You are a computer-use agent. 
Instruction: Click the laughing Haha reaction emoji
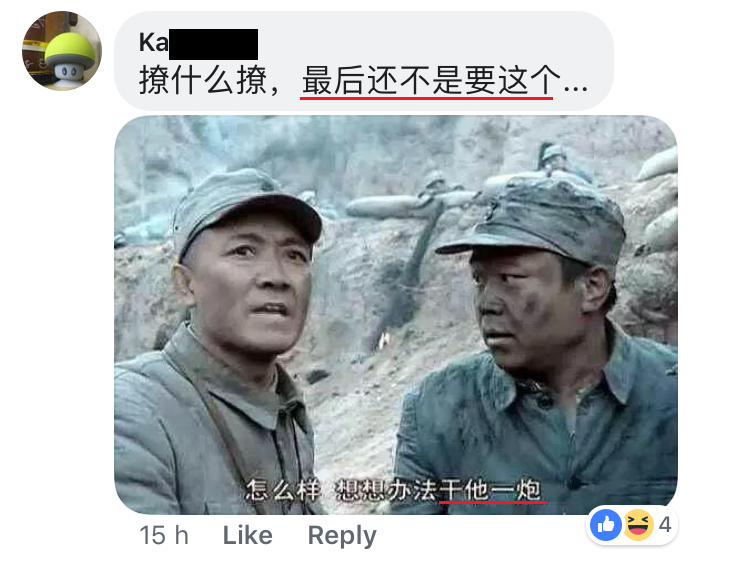tap(638, 525)
